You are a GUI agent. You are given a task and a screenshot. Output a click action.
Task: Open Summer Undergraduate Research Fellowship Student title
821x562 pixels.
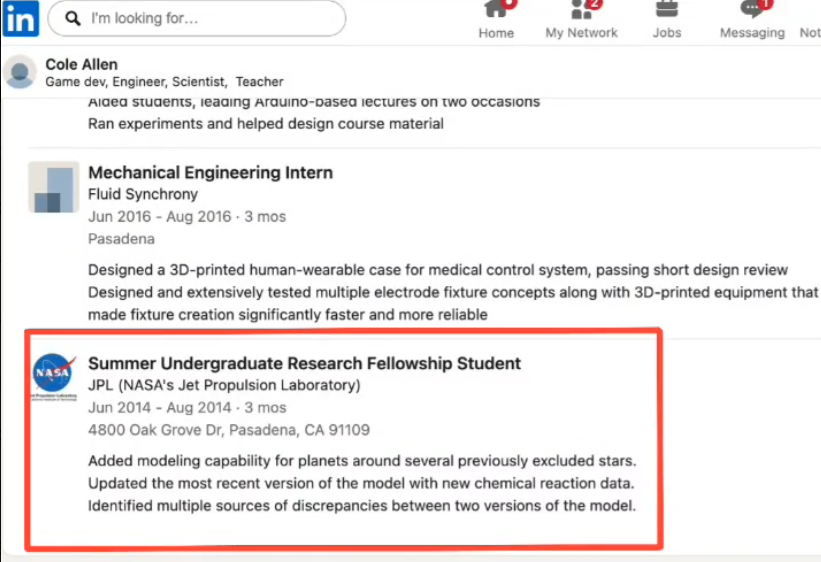tap(304, 363)
